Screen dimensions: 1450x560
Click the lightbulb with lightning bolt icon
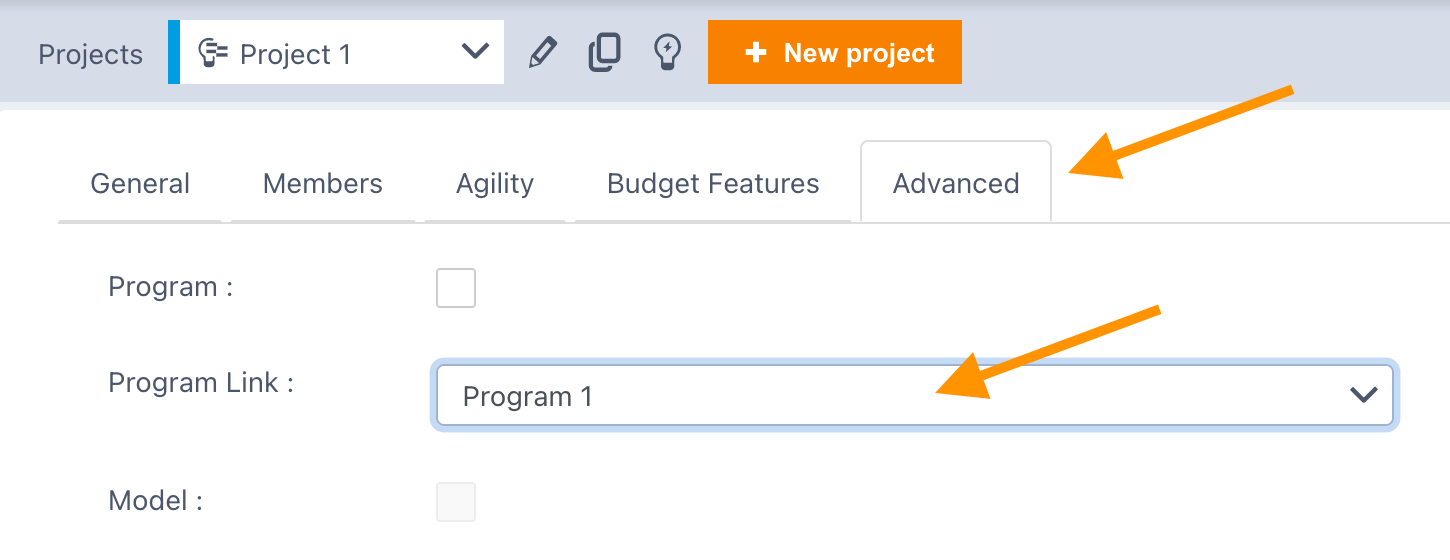coord(667,52)
